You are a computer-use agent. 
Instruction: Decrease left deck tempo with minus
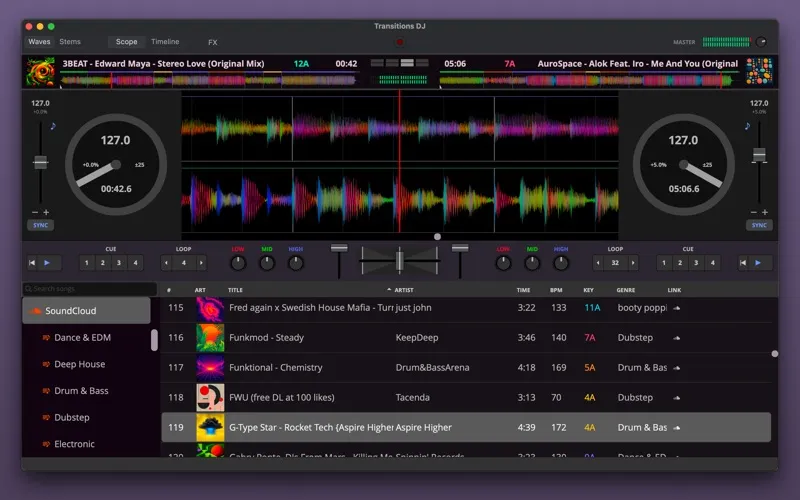35,212
